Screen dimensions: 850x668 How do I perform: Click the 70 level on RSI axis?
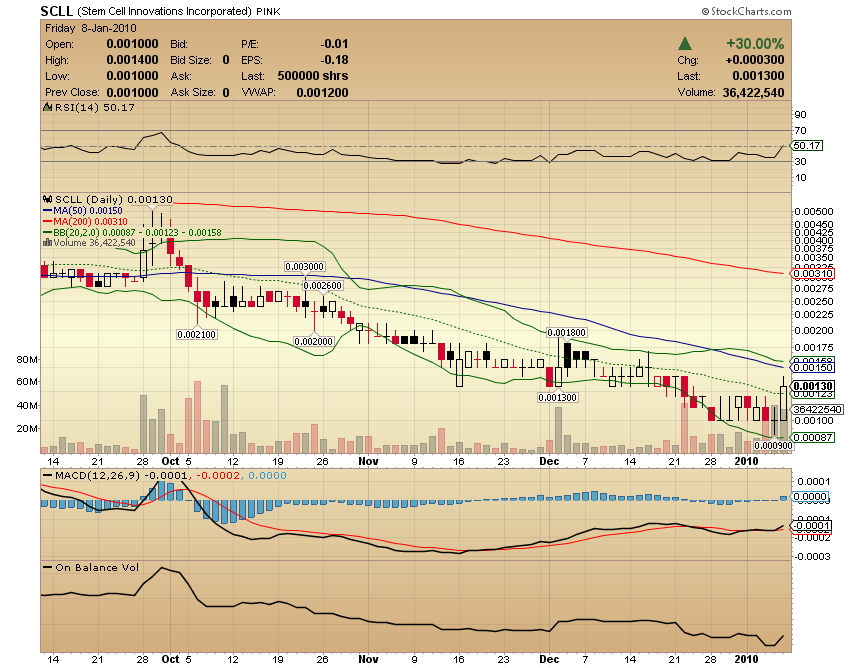pos(800,131)
